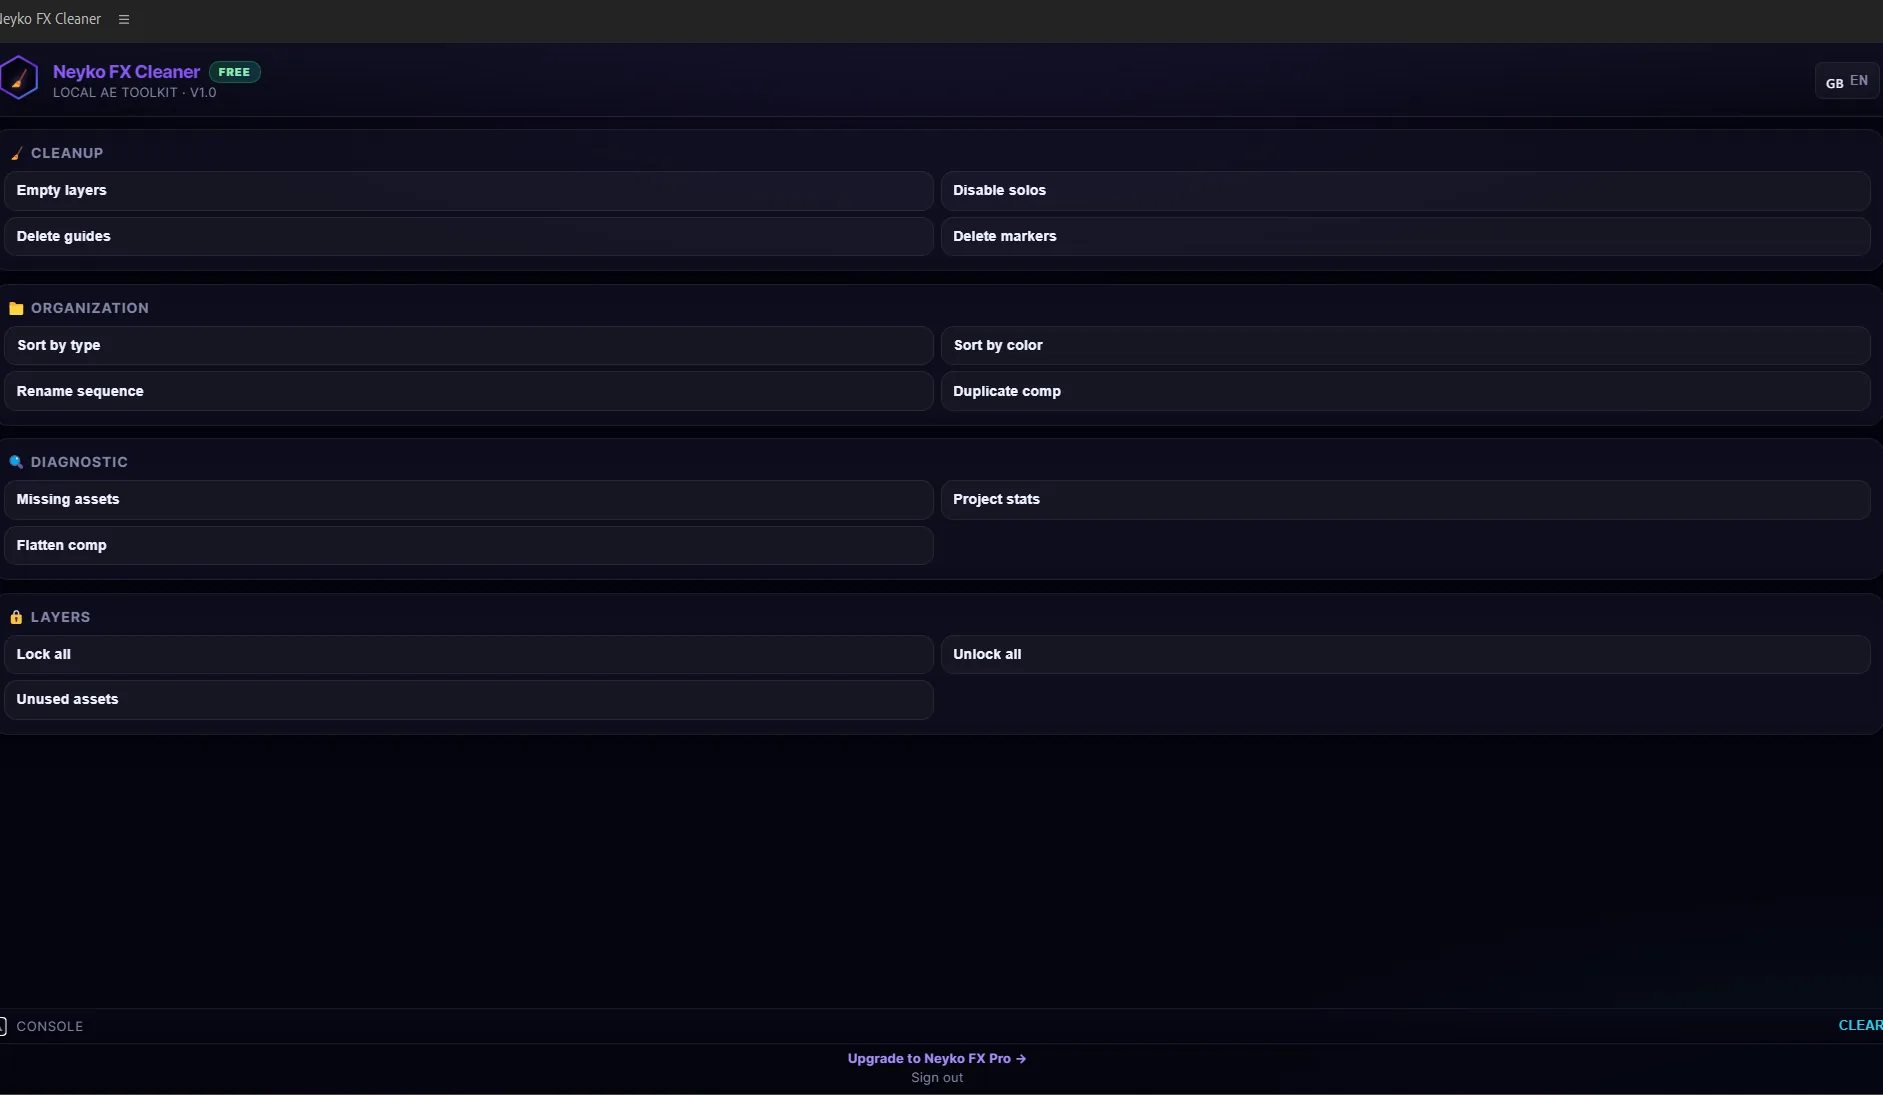
Task: Click Unlock all button
Action: tap(1405, 654)
